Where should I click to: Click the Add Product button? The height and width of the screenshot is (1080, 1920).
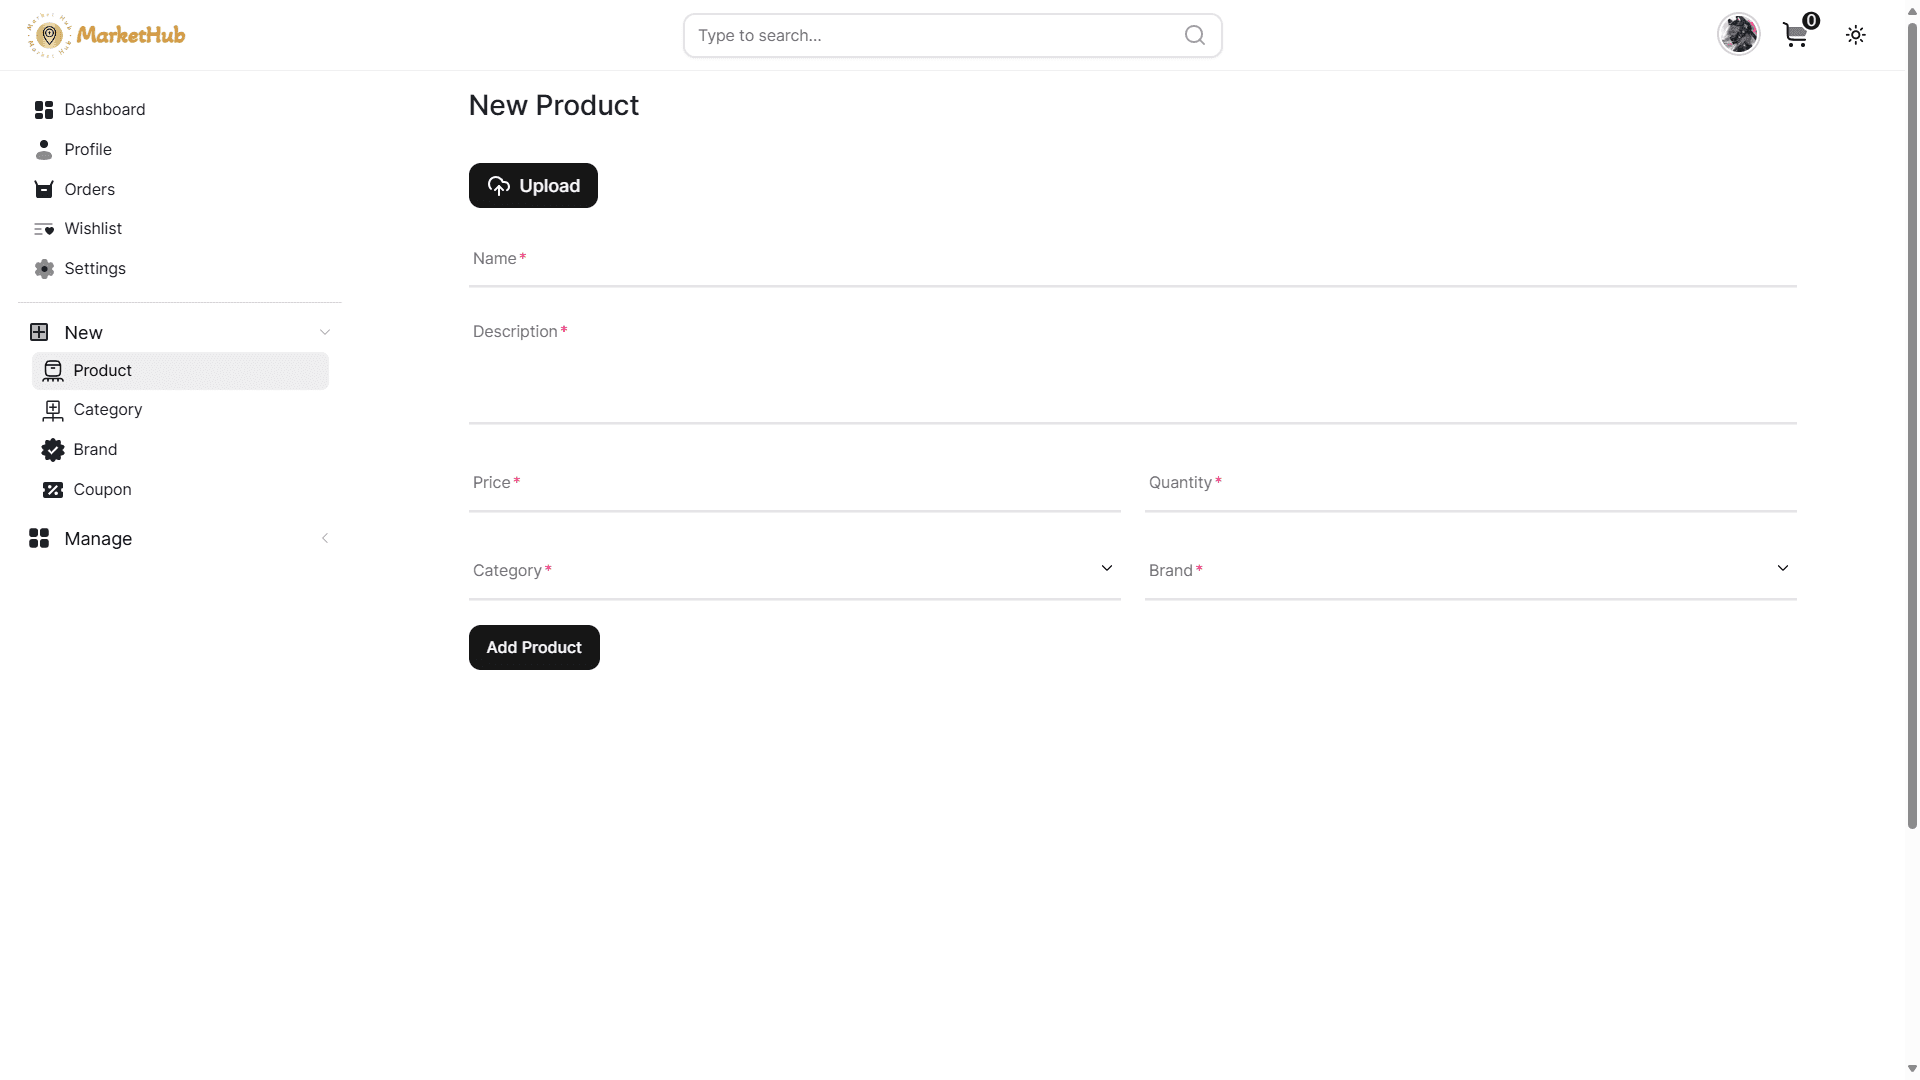point(534,648)
